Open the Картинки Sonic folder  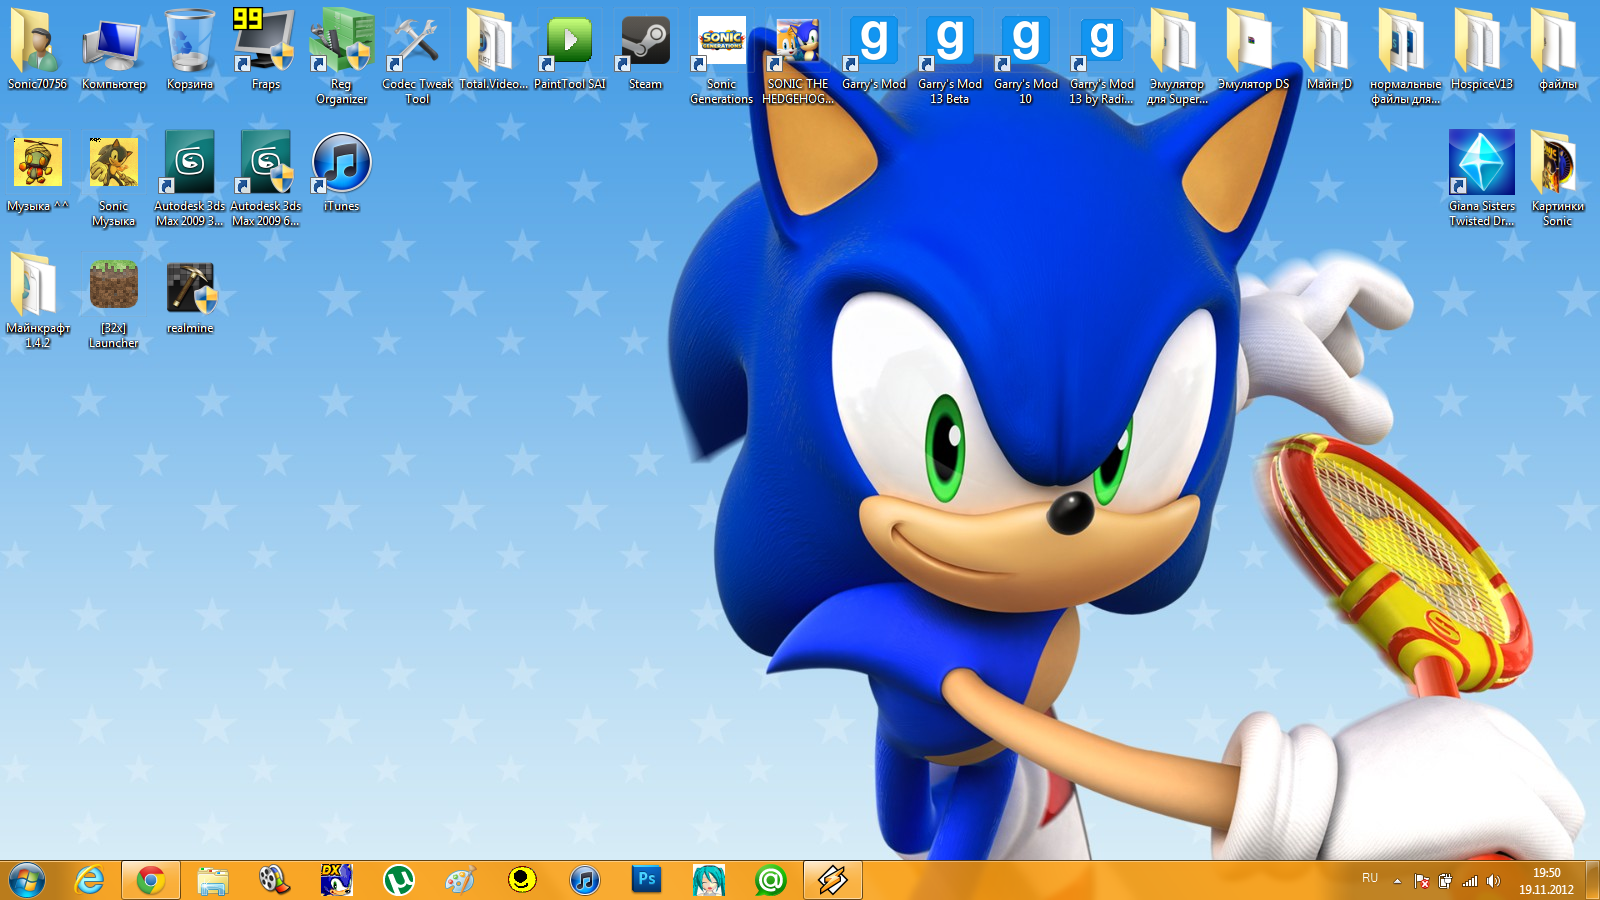1558,178
